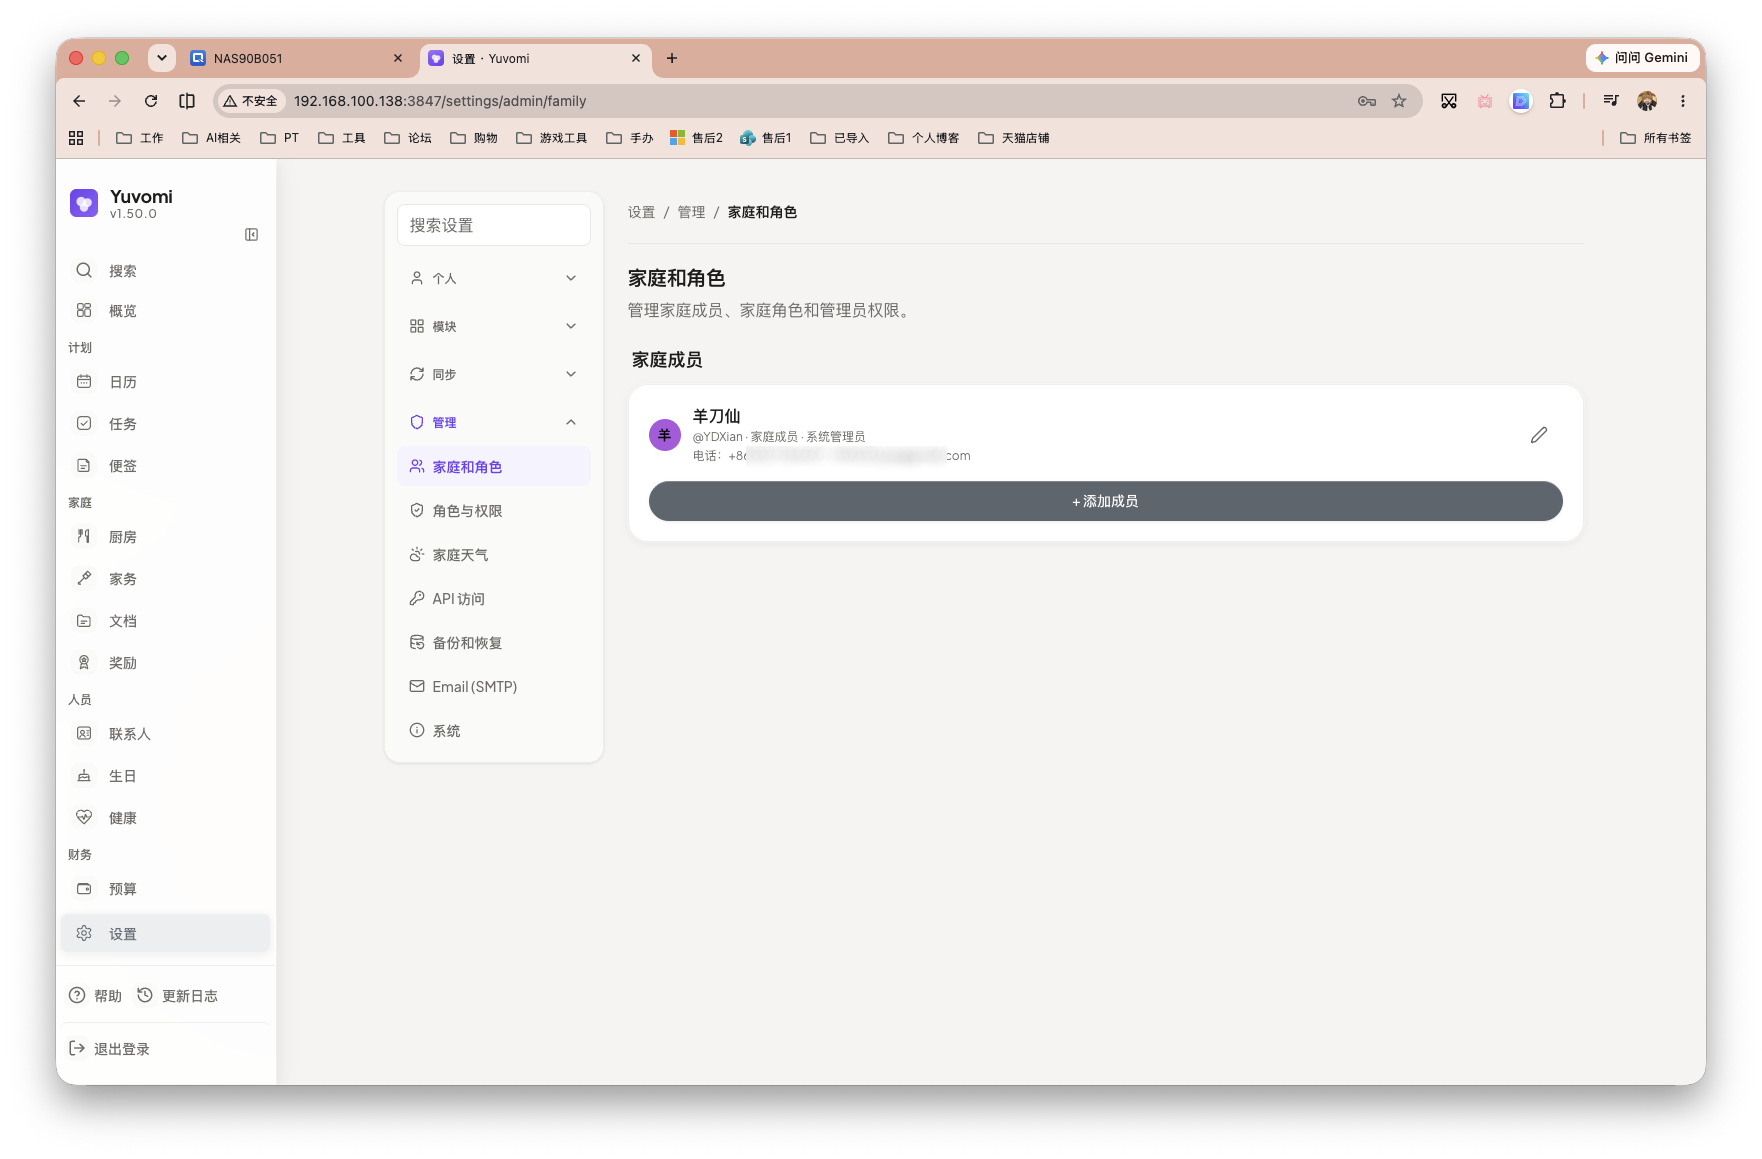Open Documents (文档)
Screen dimensions: 1762x1159
(166, 621)
